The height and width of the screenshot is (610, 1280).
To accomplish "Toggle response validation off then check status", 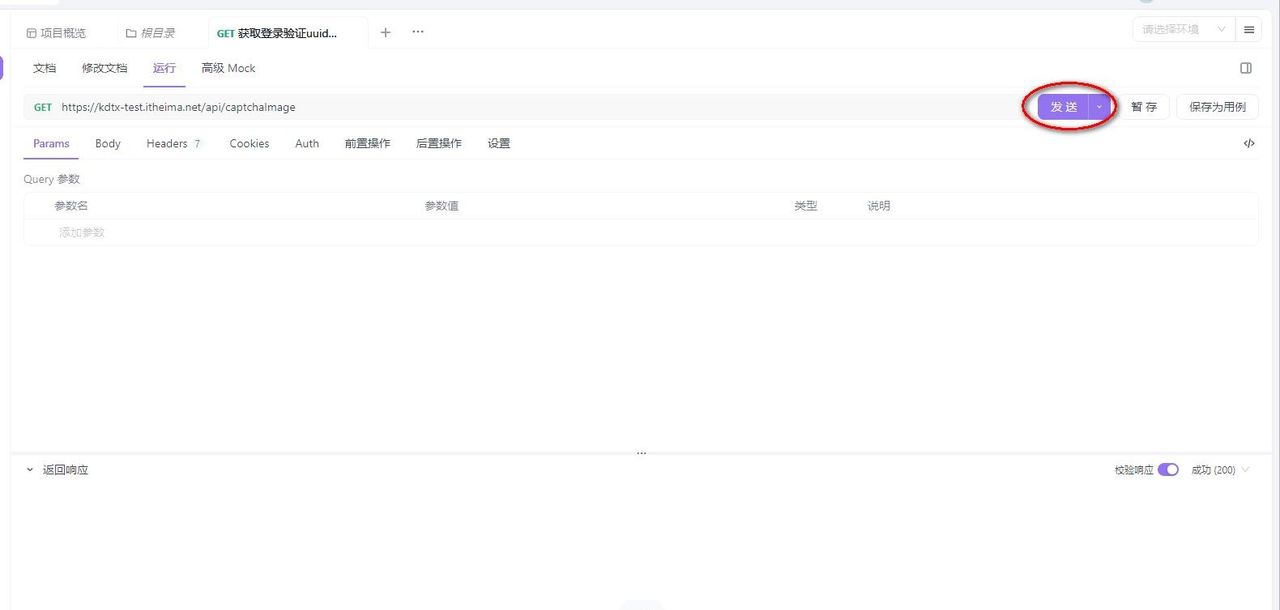I will 1168,469.
